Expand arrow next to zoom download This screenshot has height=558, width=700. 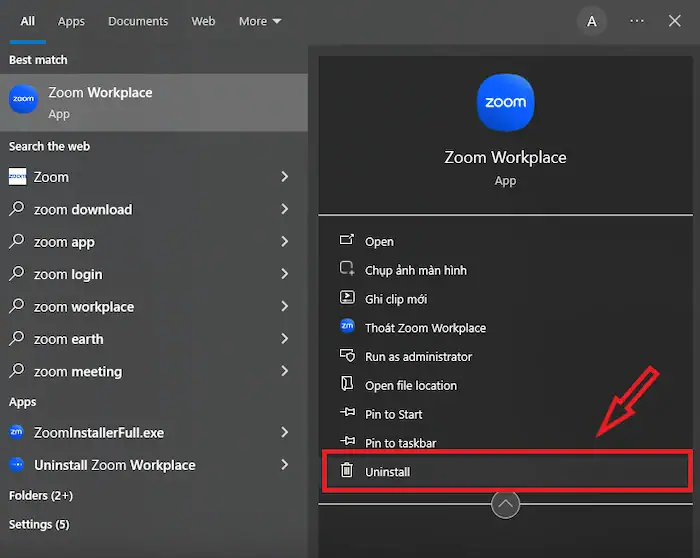point(284,209)
